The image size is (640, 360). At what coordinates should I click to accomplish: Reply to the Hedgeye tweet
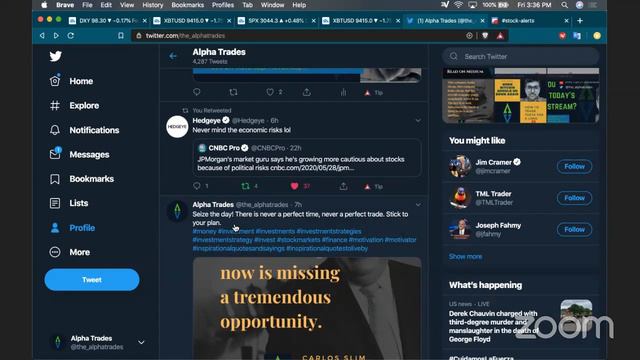197,186
